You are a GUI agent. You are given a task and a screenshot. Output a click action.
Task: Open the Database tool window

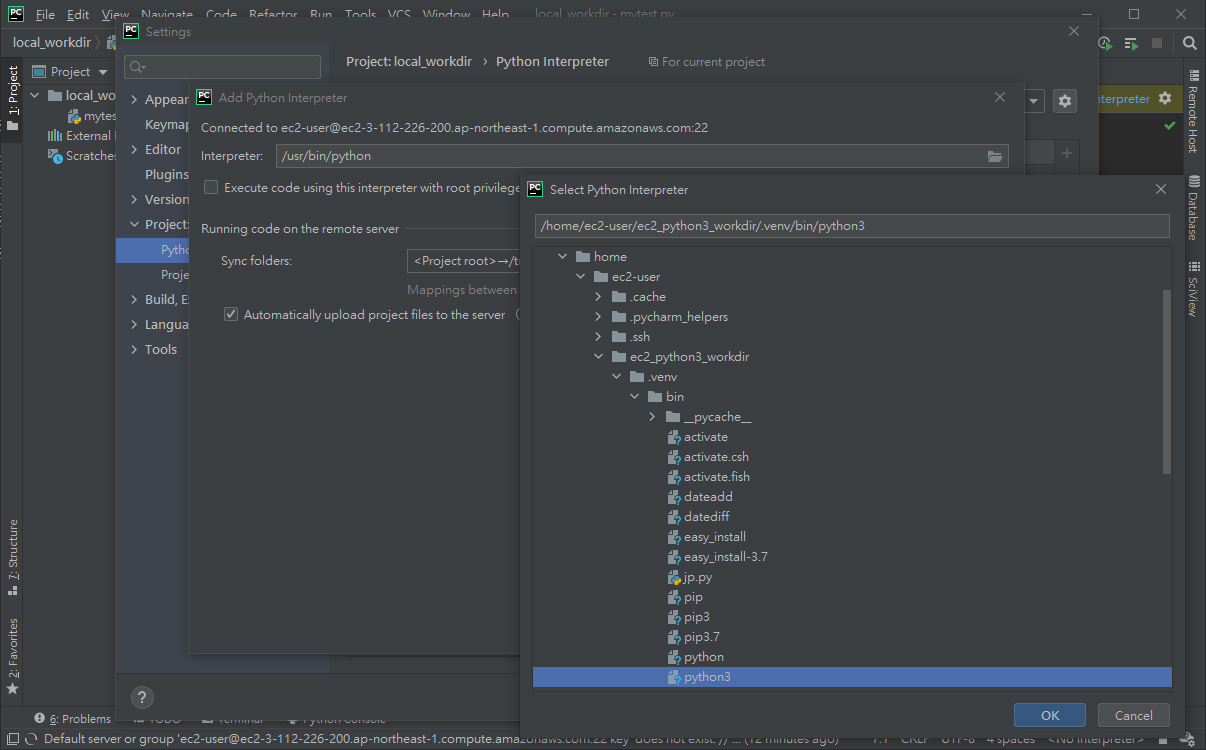pos(1193,209)
